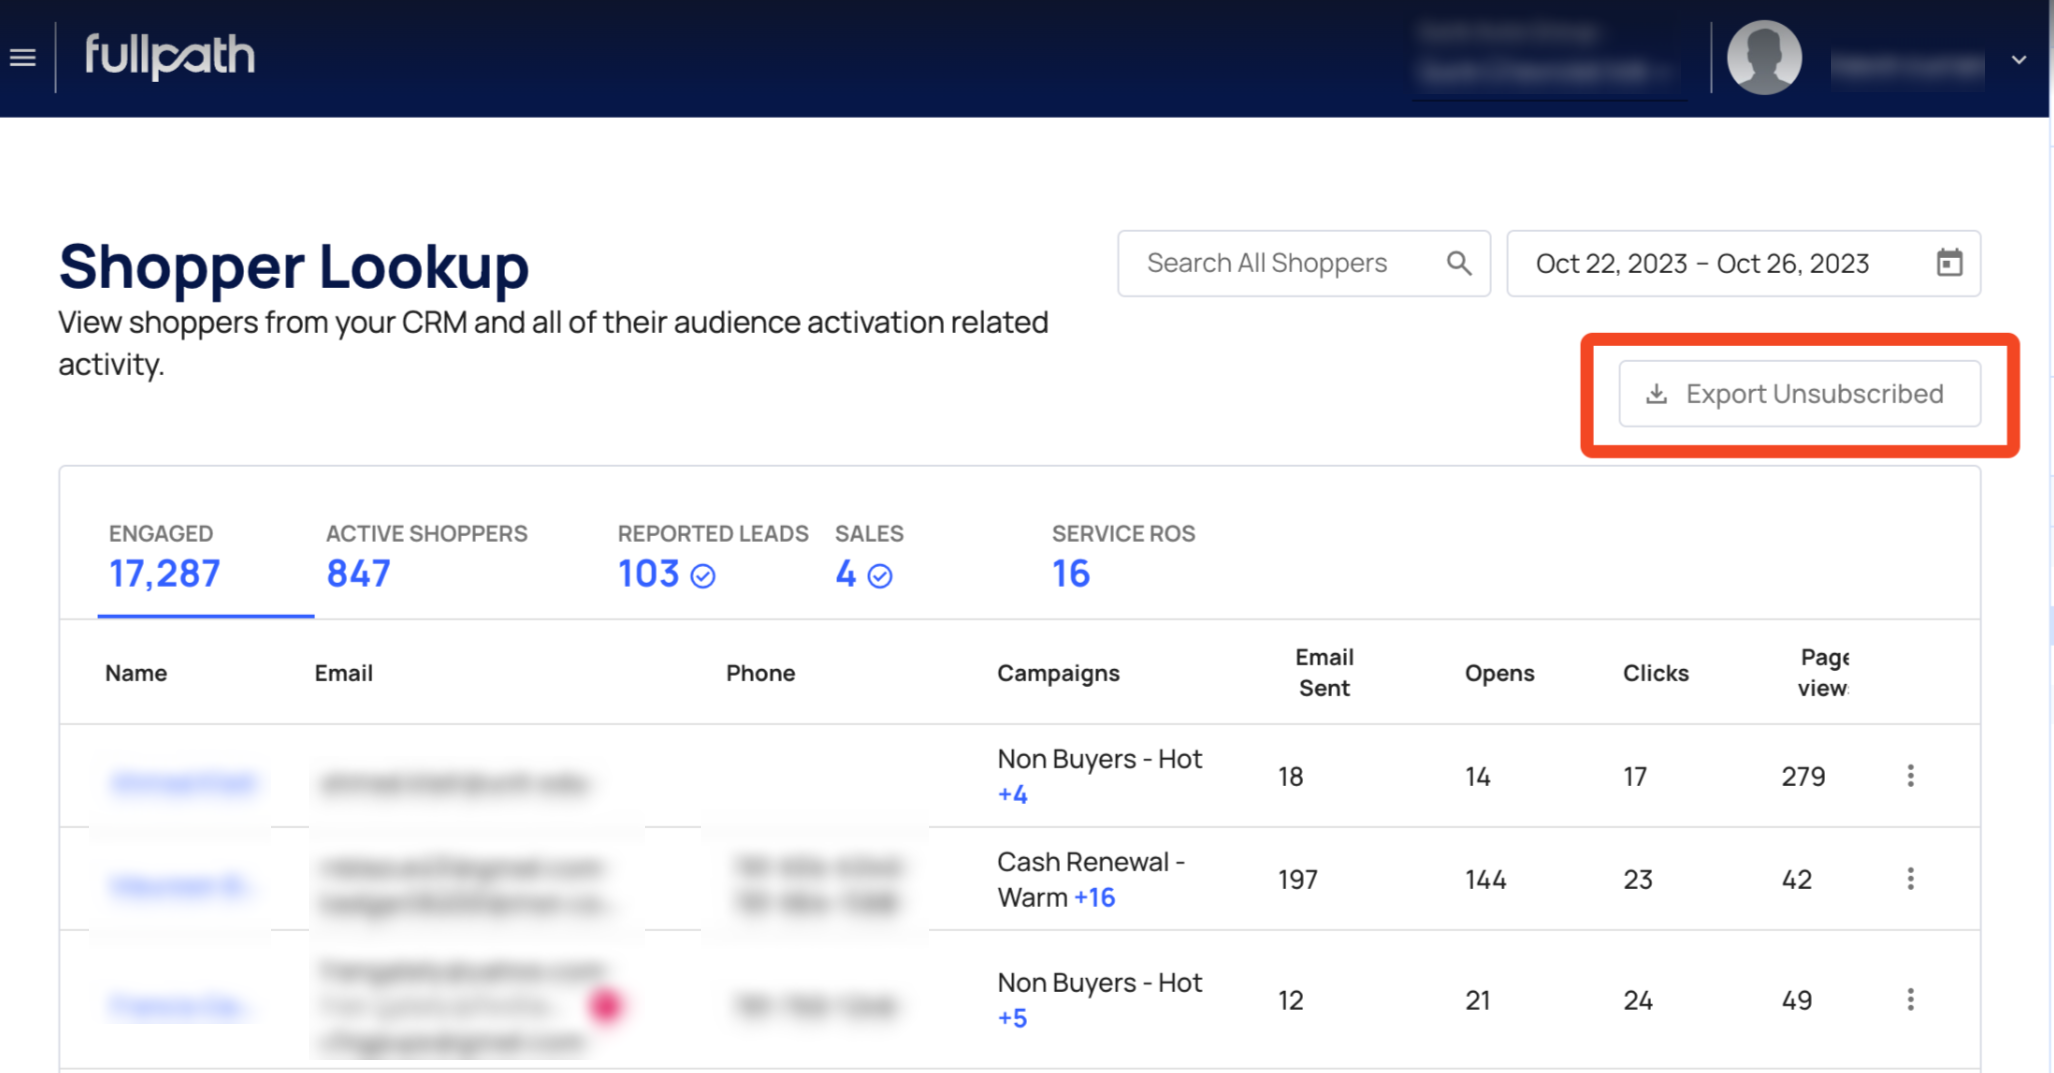Select the Reported Leads tab
Screen dimensions: 2054x1073
pyautogui.click(x=712, y=556)
